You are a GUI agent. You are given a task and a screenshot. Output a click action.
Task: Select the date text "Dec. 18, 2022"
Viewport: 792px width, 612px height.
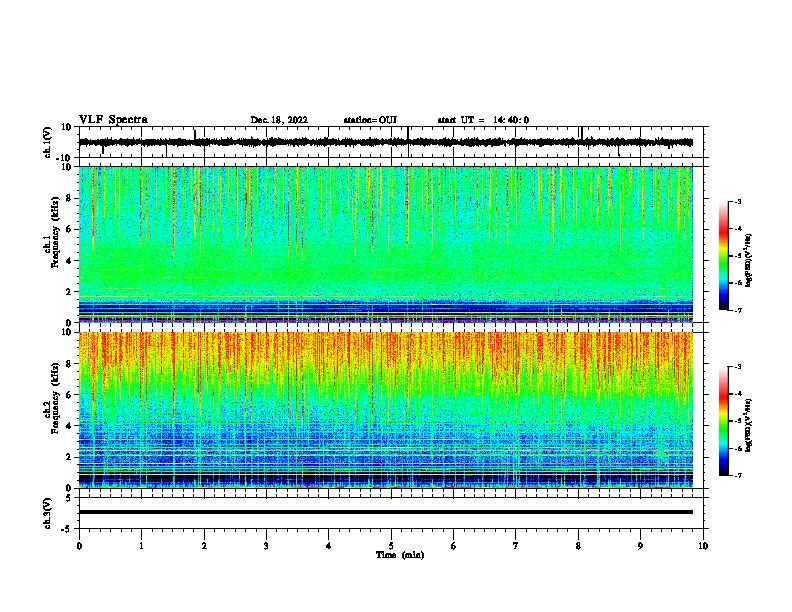279,120
